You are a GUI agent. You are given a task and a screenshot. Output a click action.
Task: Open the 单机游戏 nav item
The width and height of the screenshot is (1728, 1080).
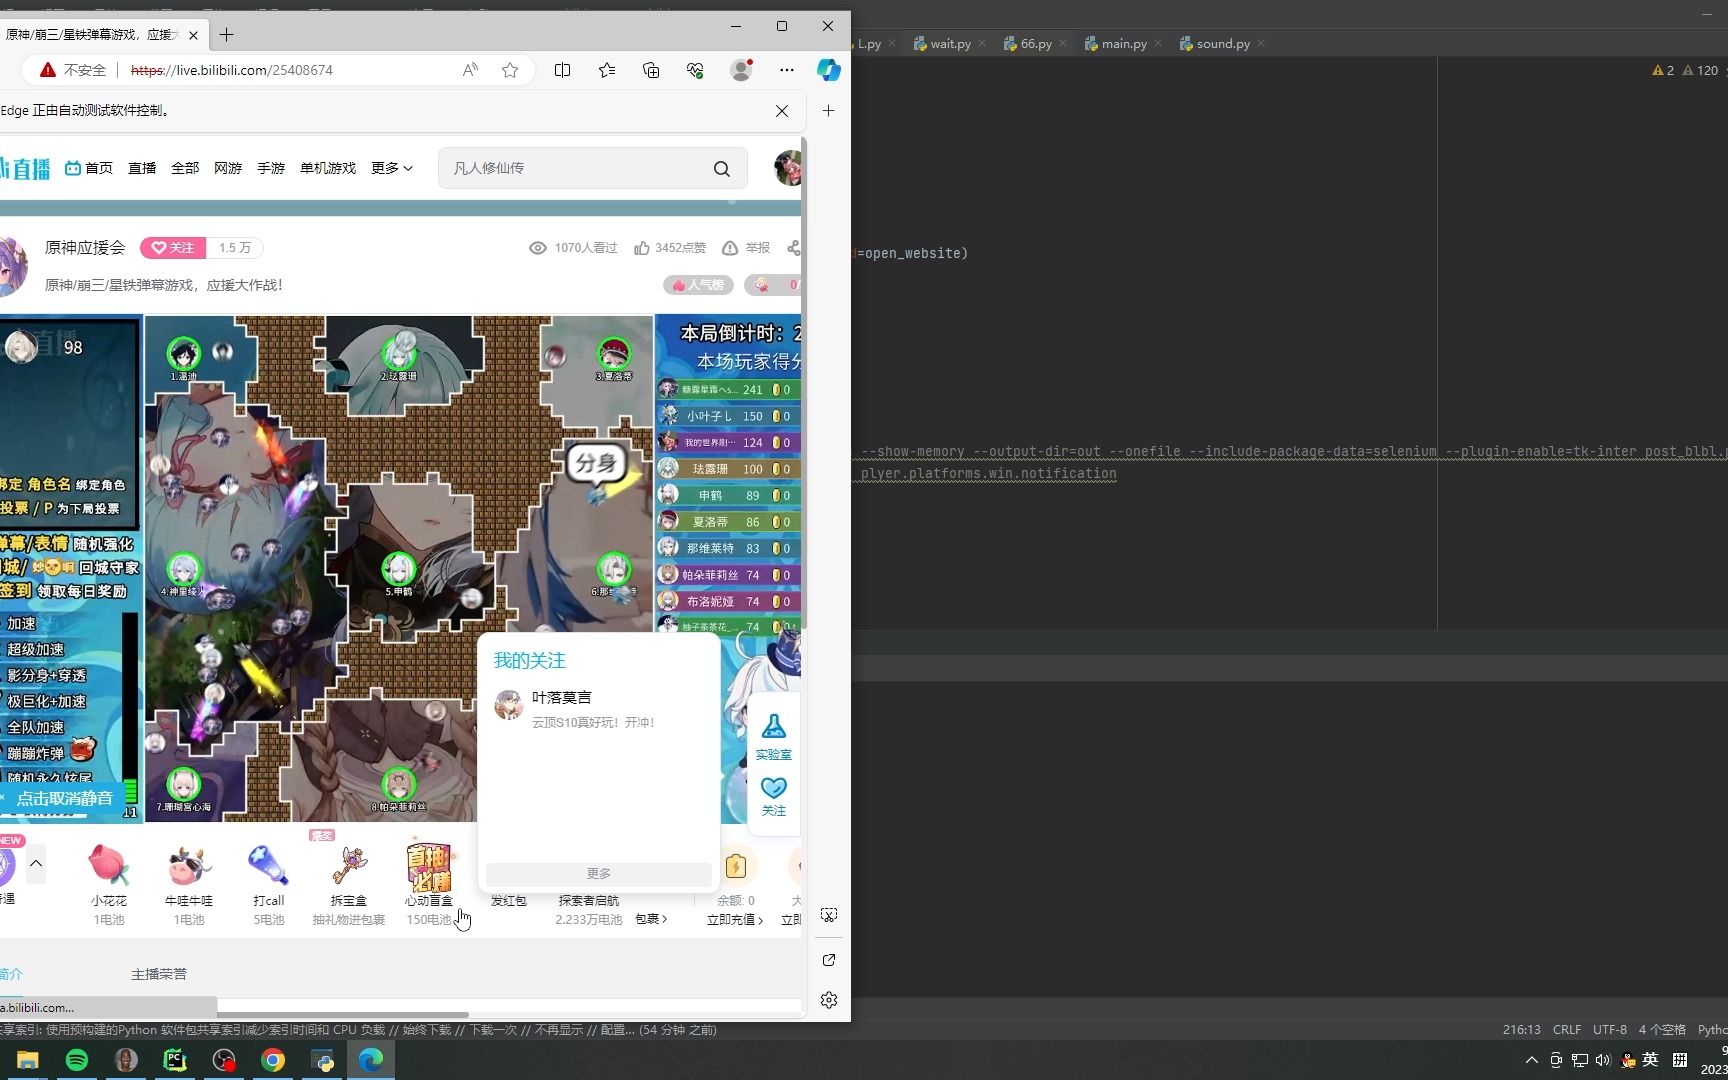coord(328,168)
